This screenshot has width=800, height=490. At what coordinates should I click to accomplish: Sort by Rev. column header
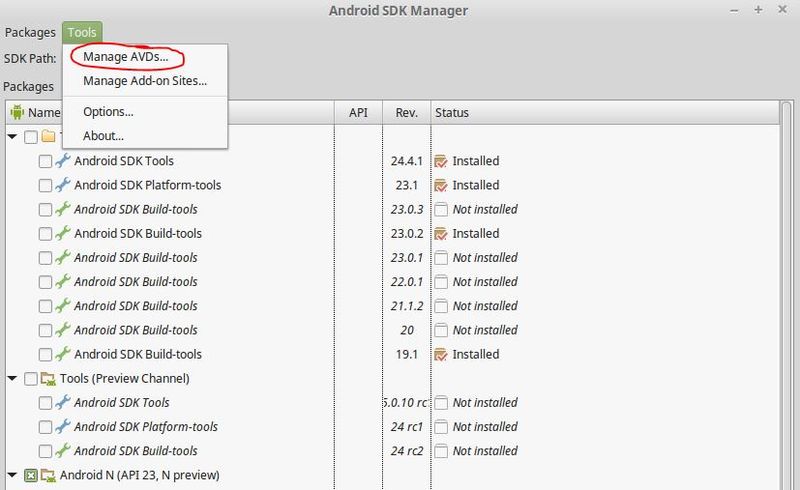(x=407, y=112)
